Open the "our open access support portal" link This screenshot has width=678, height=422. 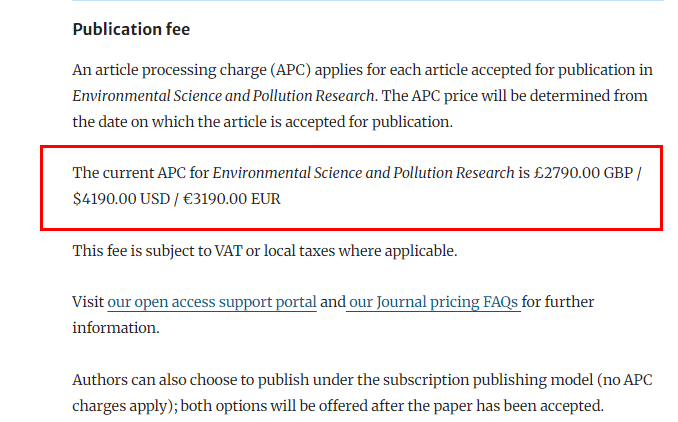point(212,302)
